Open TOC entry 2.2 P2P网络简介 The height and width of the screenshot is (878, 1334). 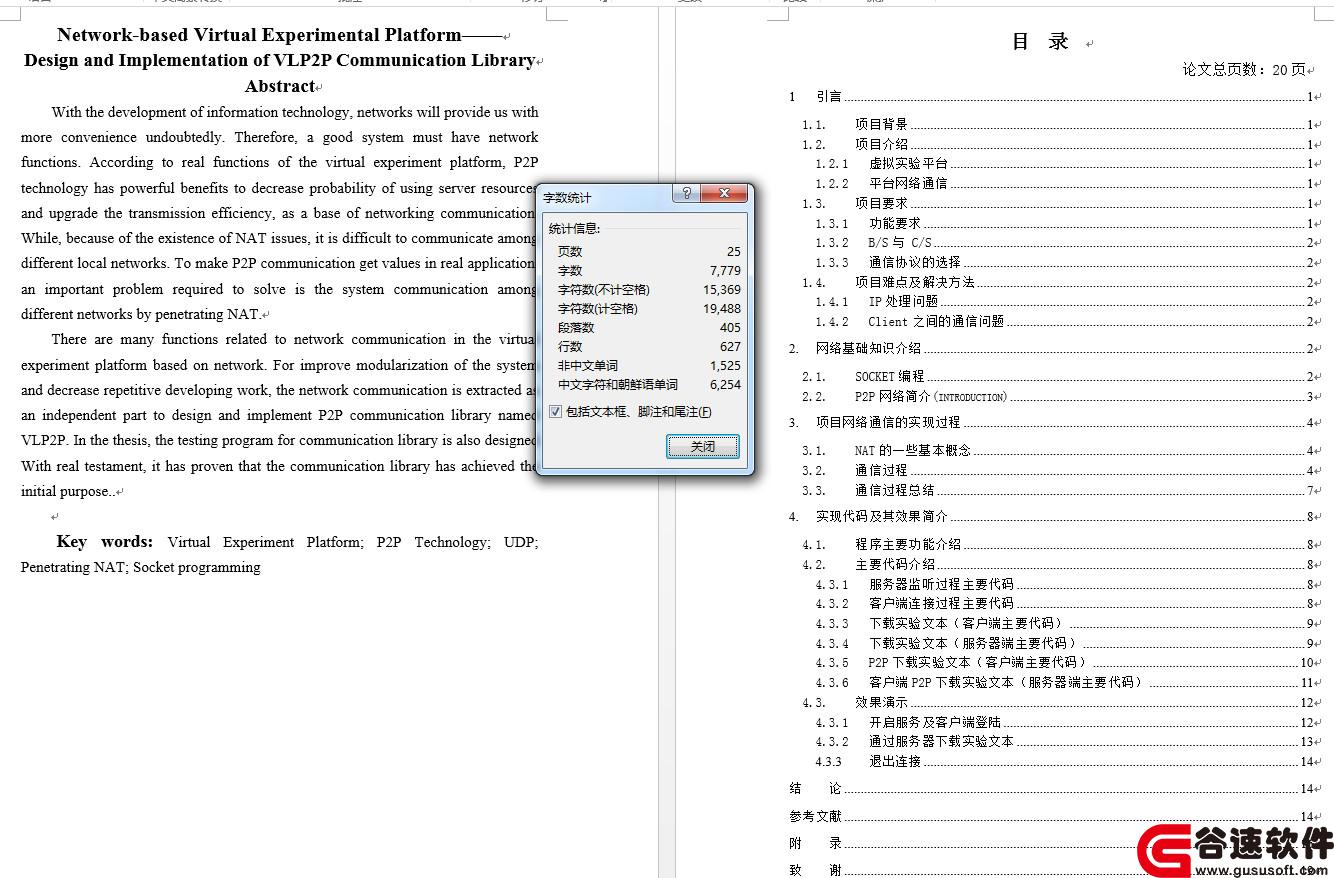[x=1057, y=397]
